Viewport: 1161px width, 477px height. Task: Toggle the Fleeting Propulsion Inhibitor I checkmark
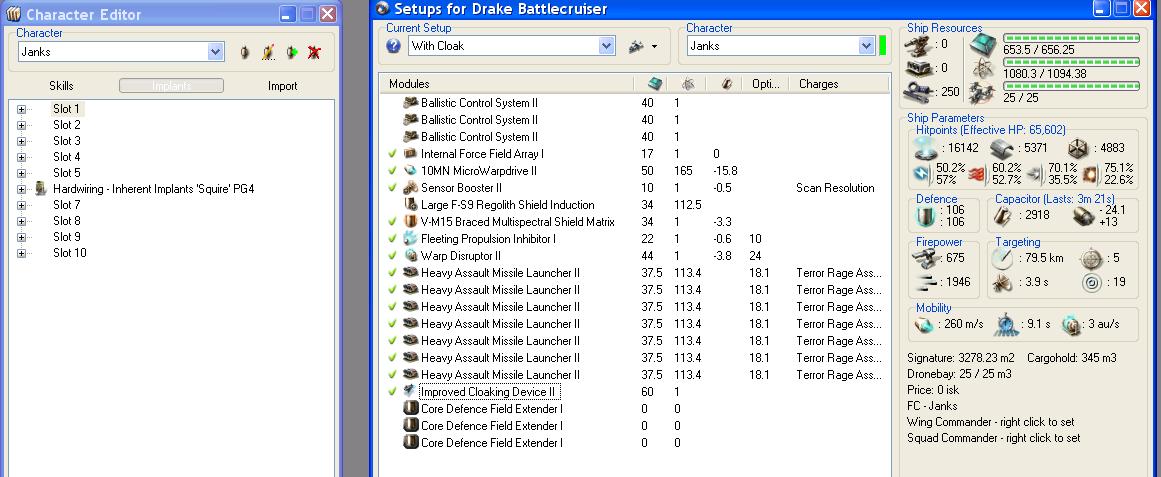392,239
